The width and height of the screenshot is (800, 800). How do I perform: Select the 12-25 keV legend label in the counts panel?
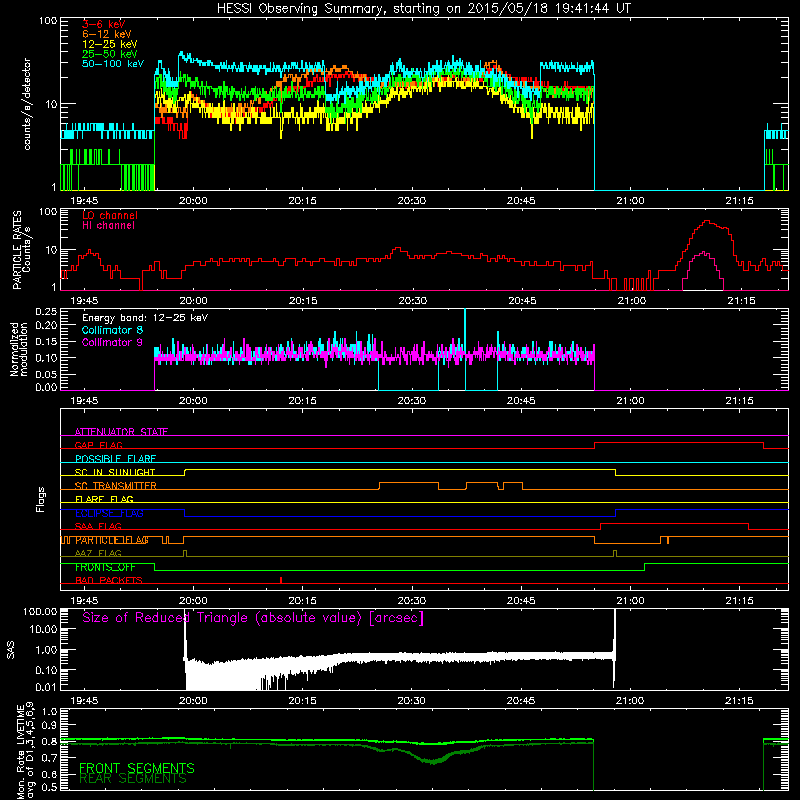tap(109, 44)
